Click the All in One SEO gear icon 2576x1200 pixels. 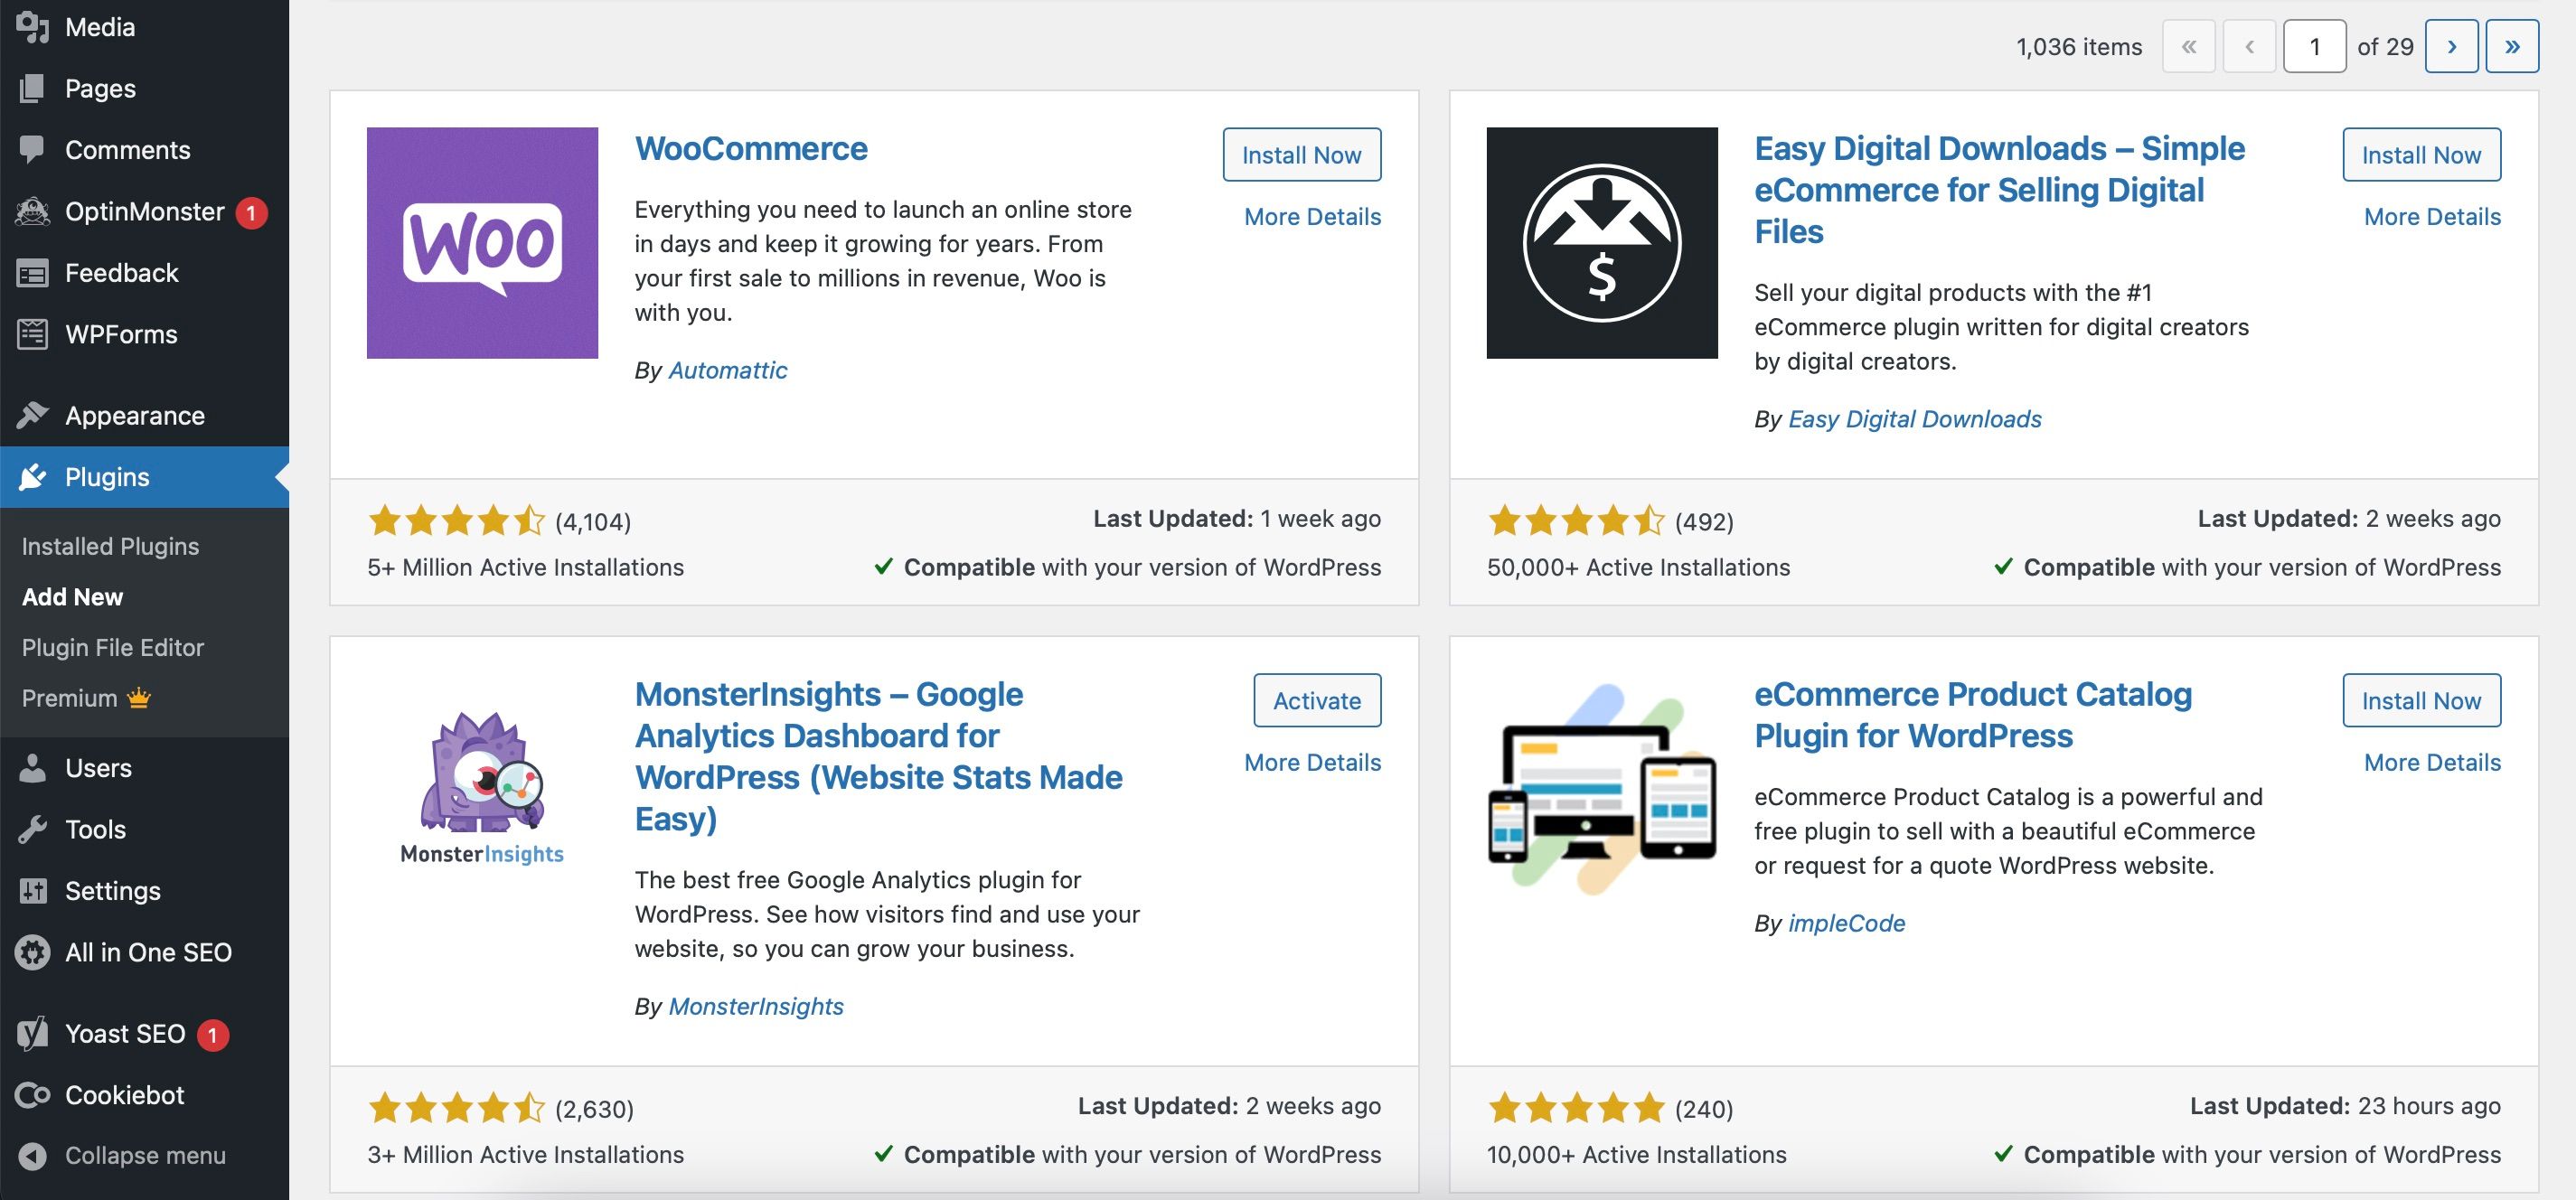click(32, 952)
